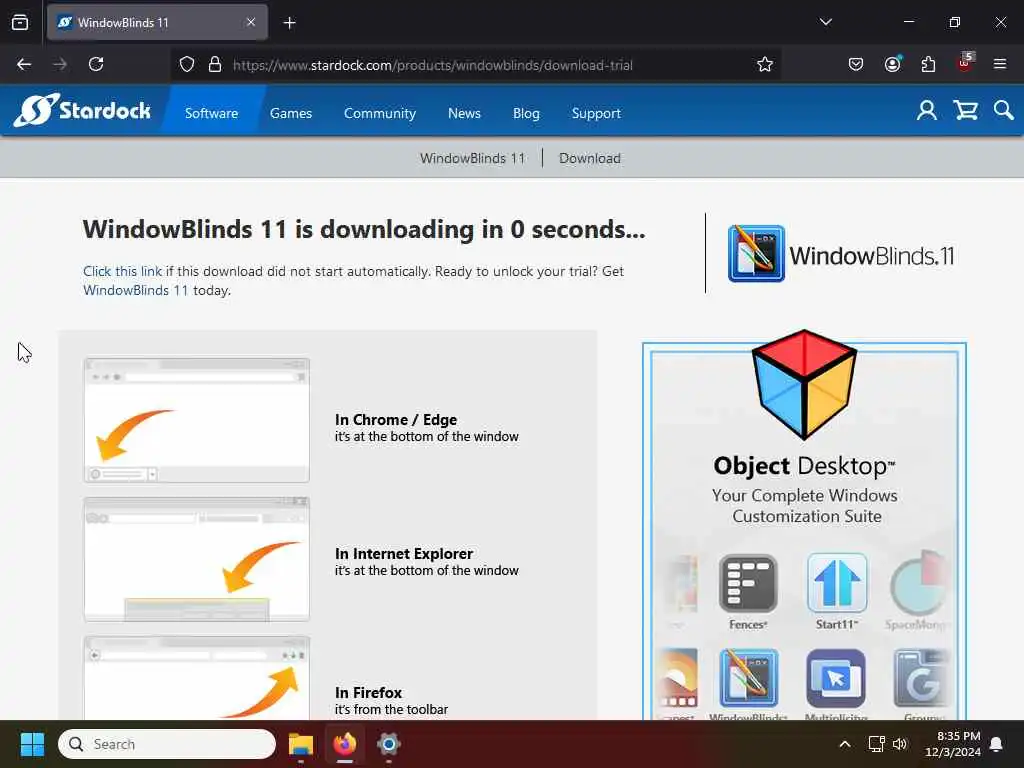Open the notifications bell icon
1024x768 pixels.
tap(996, 744)
